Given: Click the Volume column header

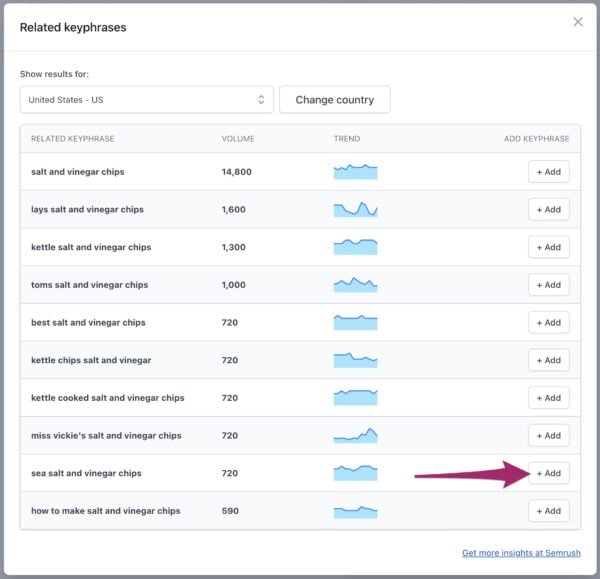Looking at the screenshot, I should coord(238,139).
